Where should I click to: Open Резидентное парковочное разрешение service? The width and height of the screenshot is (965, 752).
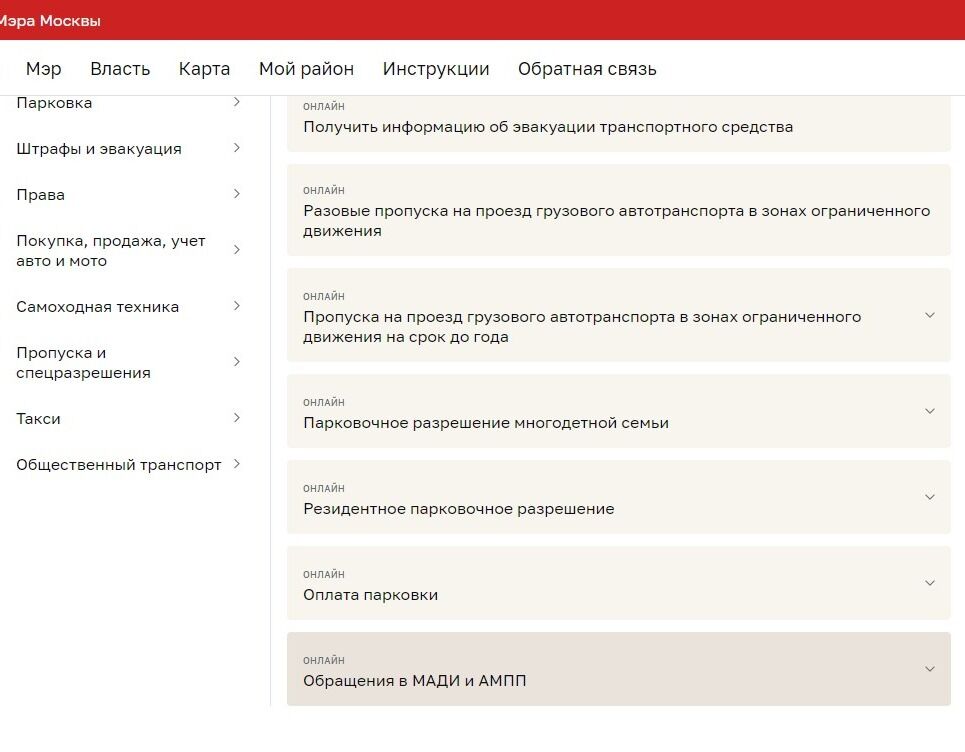pos(619,497)
